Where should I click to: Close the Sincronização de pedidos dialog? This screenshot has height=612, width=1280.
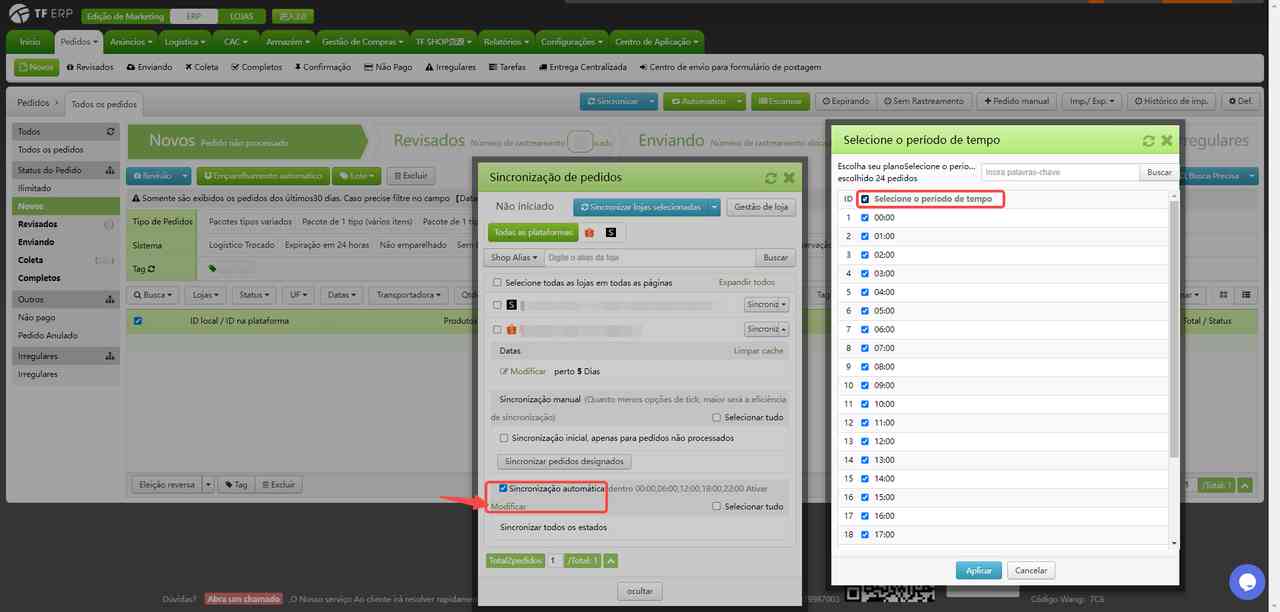point(789,178)
